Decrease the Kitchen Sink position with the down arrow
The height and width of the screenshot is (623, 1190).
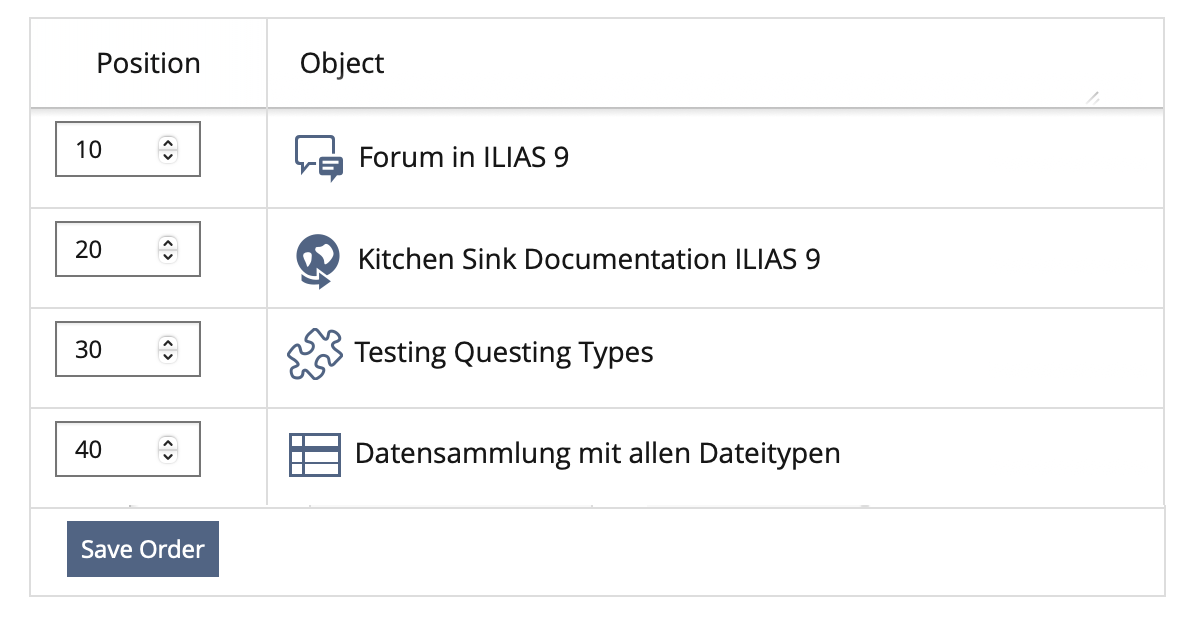(x=168, y=256)
